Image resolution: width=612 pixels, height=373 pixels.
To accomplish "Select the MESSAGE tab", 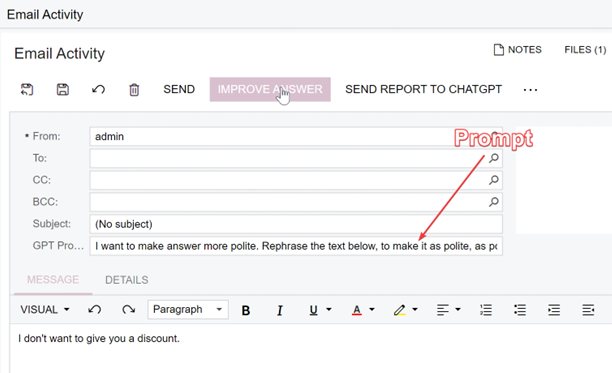I will [53, 280].
